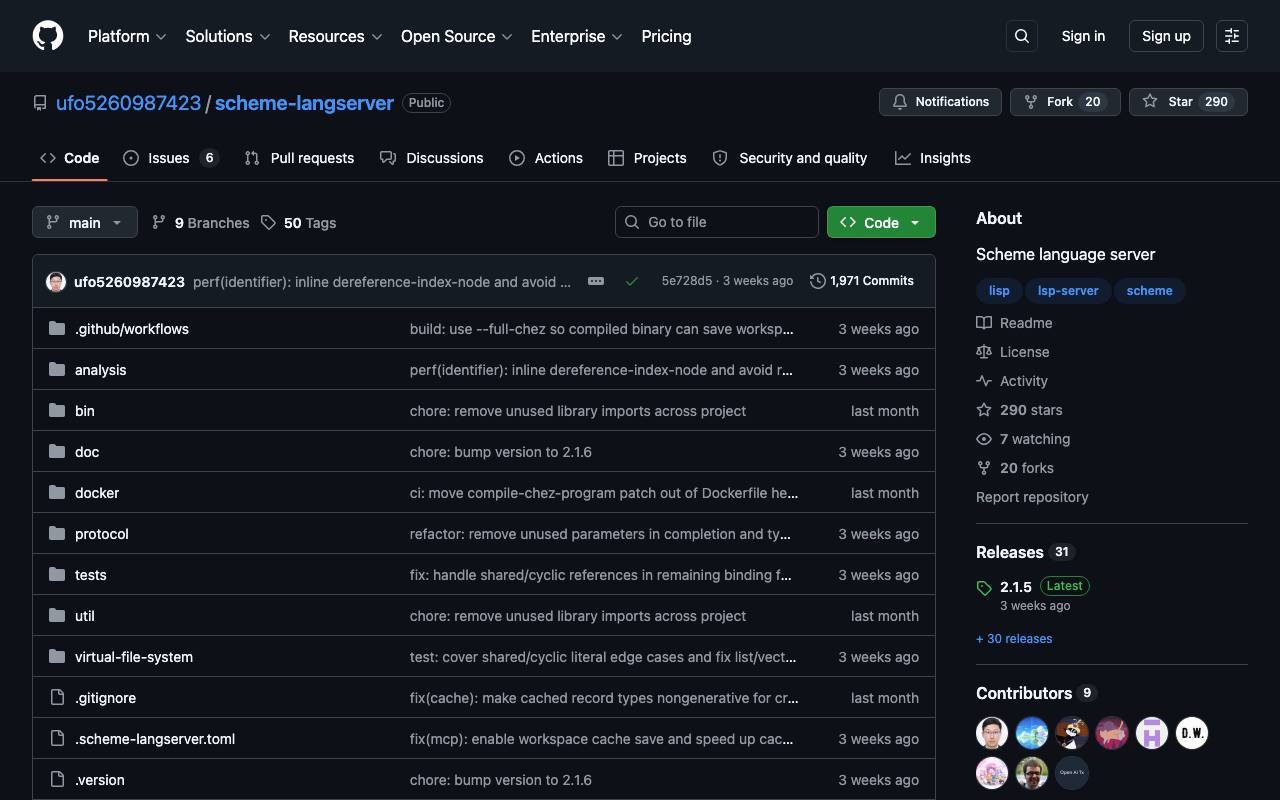
Task: Switch to the Actions tab
Action: click(x=546, y=158)
